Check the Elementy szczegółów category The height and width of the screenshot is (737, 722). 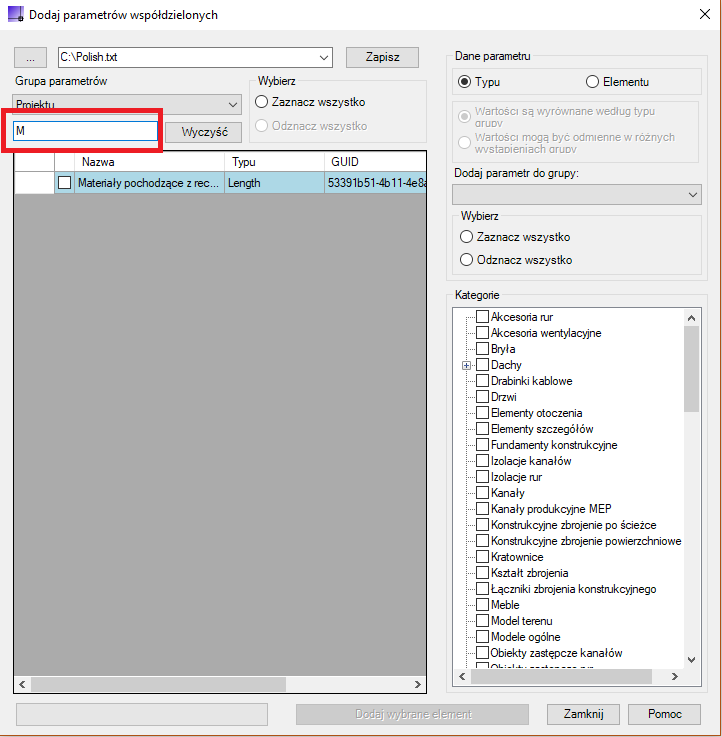click(482, 428)
